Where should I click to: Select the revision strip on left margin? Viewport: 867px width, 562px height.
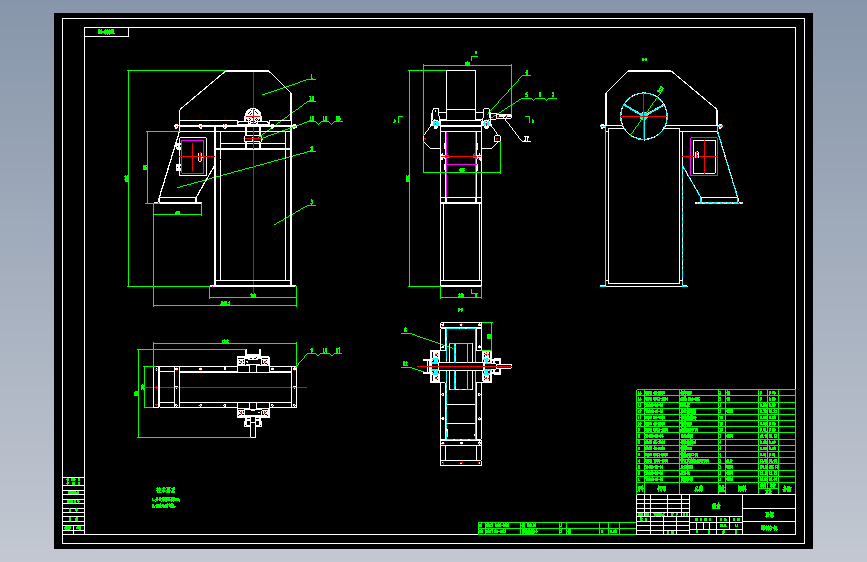click(74, 505)
